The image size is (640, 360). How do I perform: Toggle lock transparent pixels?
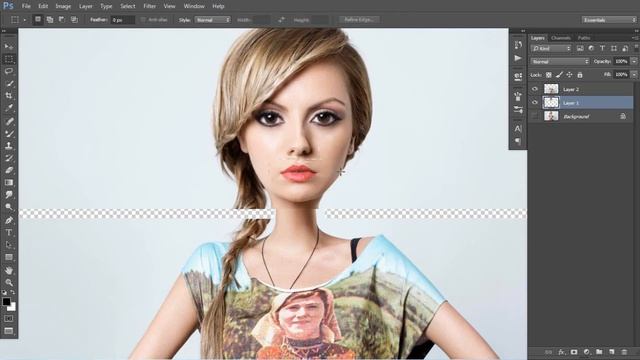549,75
